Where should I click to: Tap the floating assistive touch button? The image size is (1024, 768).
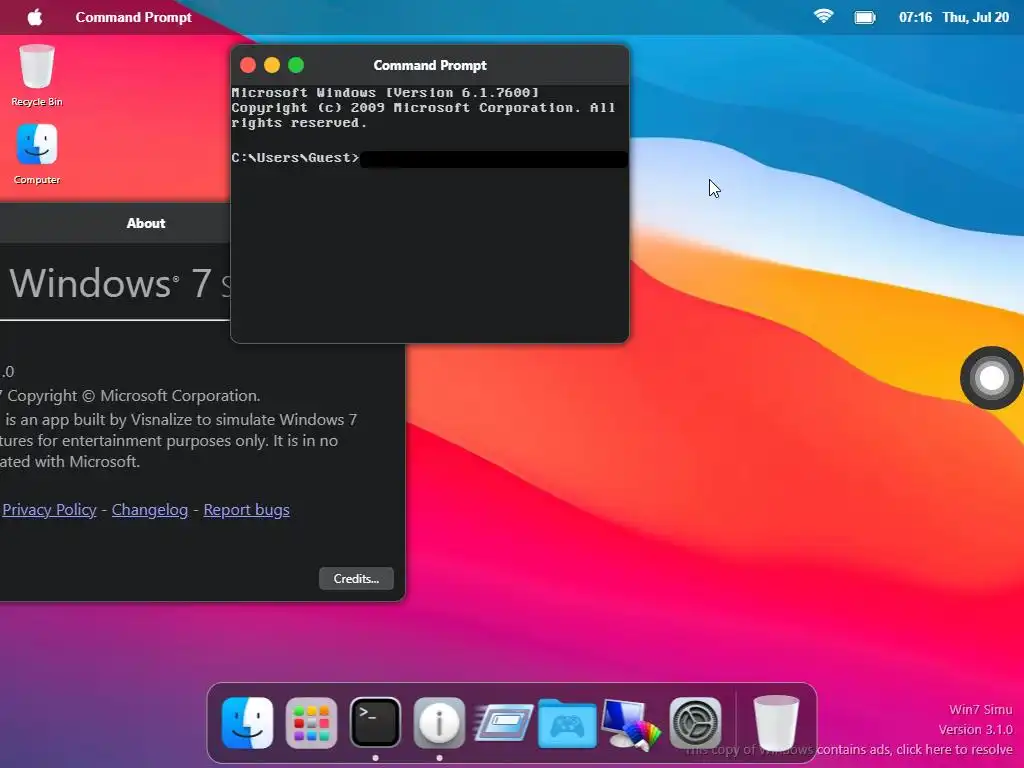point(991,378)
